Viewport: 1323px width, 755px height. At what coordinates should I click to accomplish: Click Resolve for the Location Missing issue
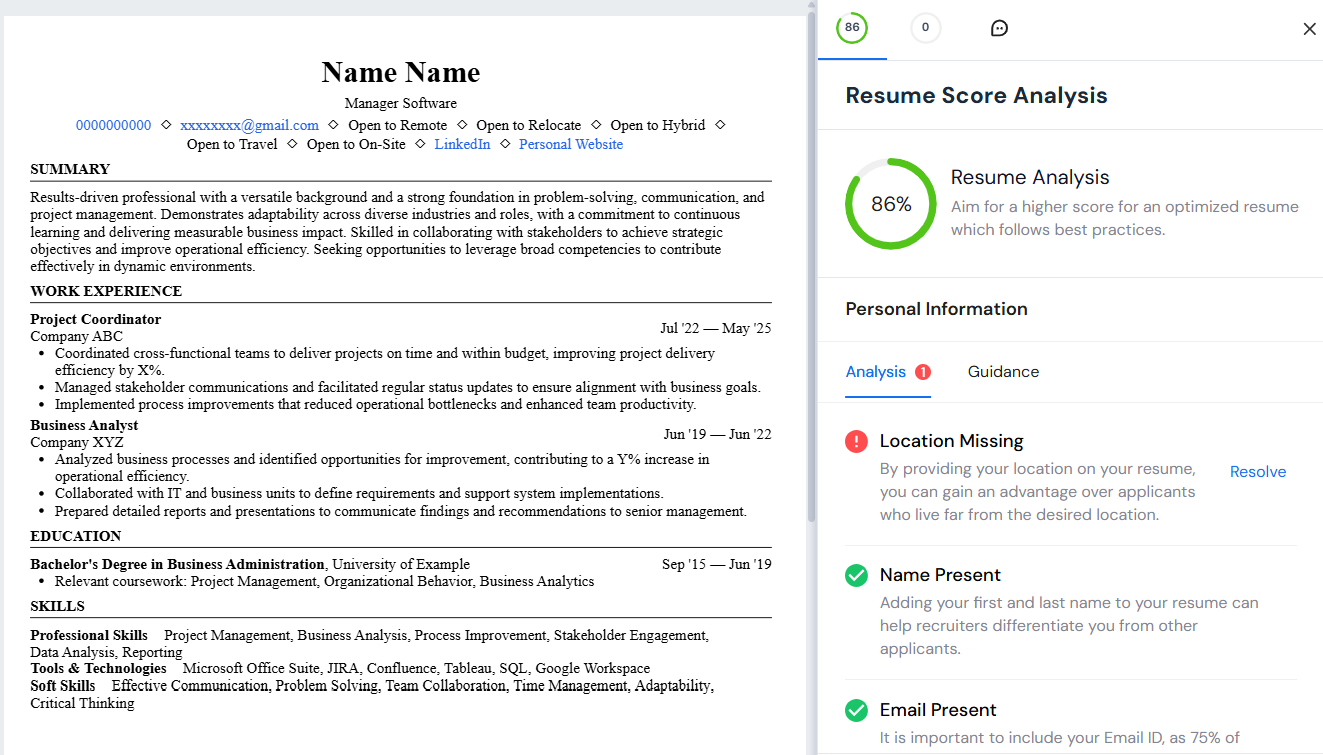tap(1258, 471)
